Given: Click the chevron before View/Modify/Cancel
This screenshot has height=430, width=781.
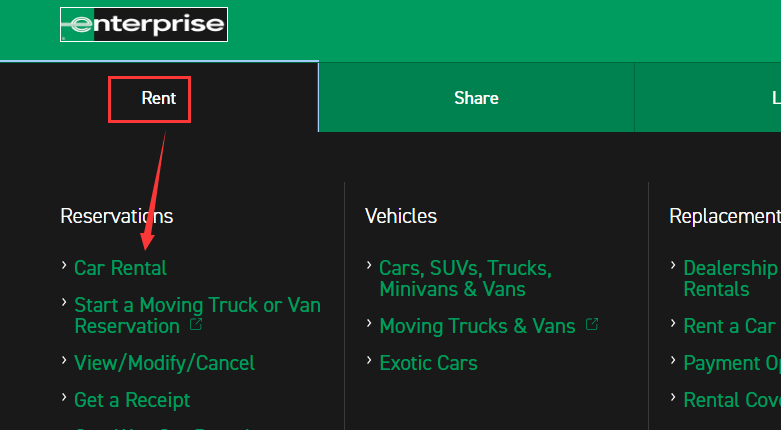Looking at the screenshot, I should [x=64, y=361].
